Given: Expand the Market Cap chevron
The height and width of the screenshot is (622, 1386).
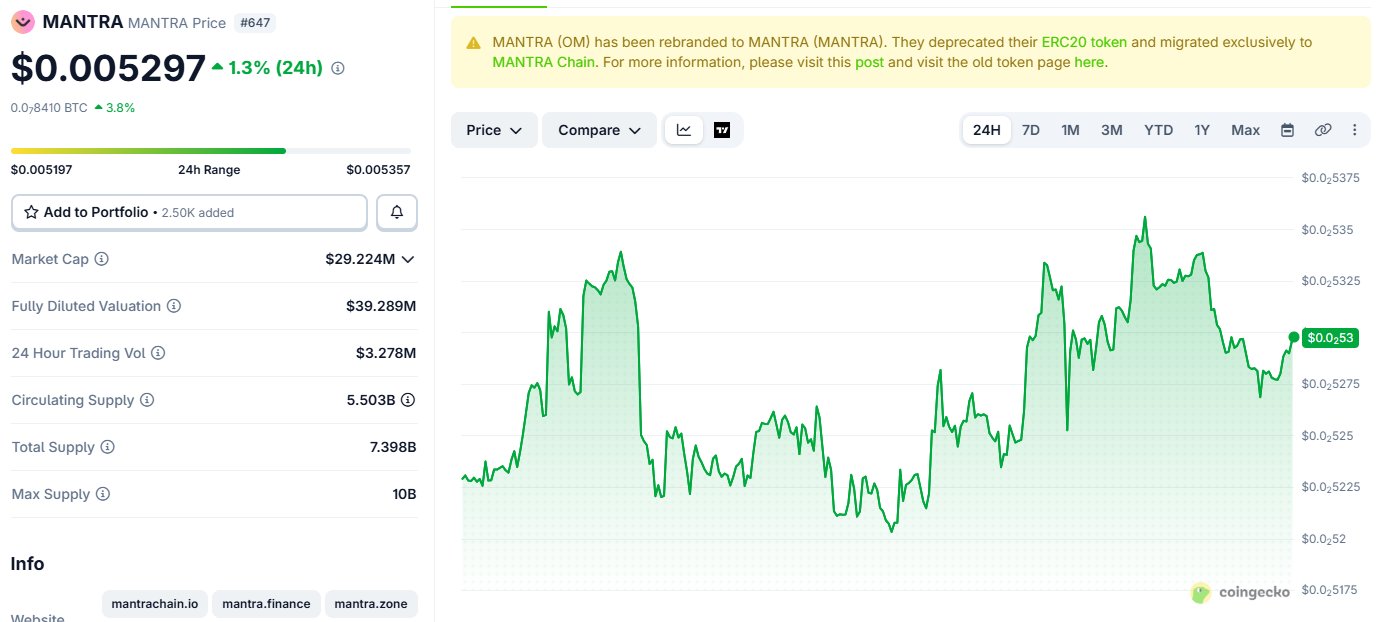Looking at the screenshot, I should [407, 259].
